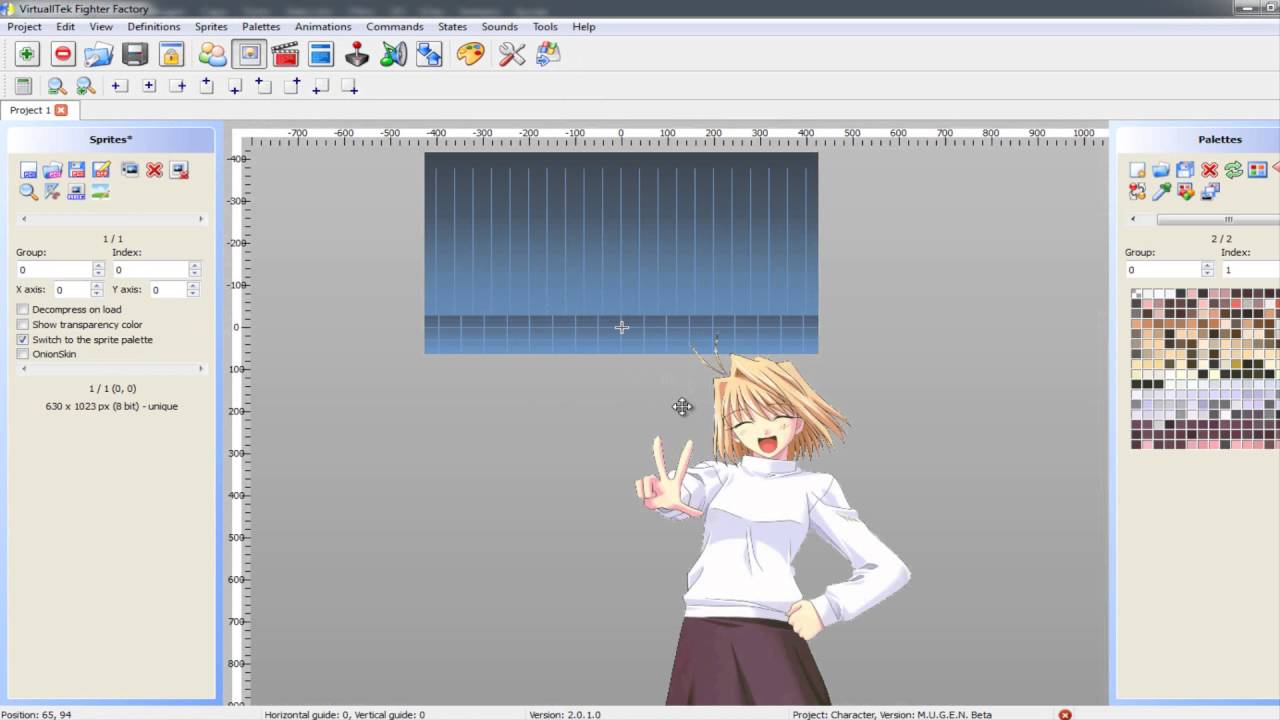Click the Windows flag arrow icon
This screenshot has width=1280, height=720.
(548, 54)
